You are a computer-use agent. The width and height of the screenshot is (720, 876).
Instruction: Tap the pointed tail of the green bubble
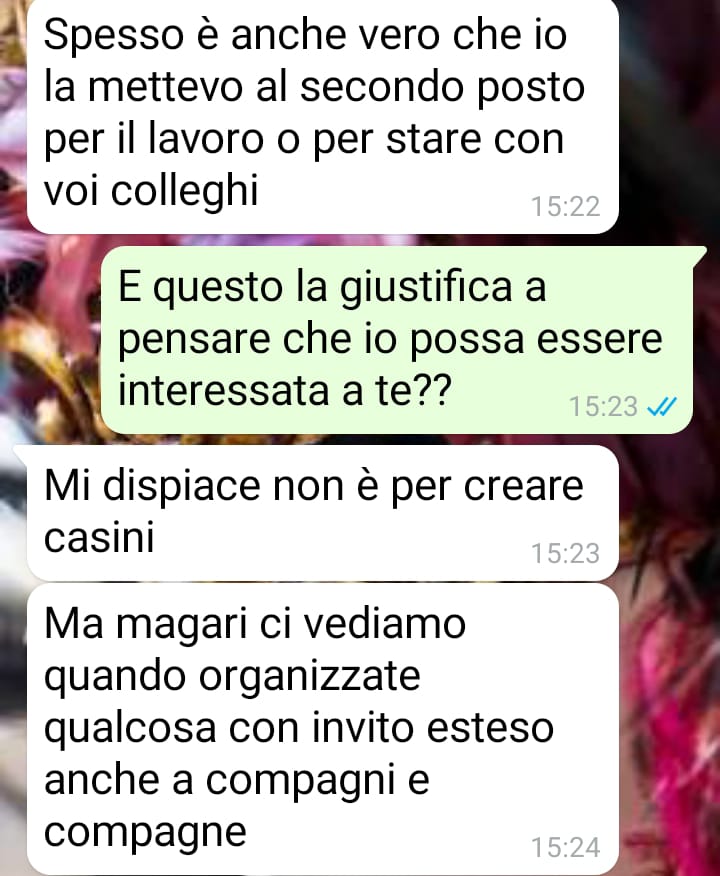699,254
